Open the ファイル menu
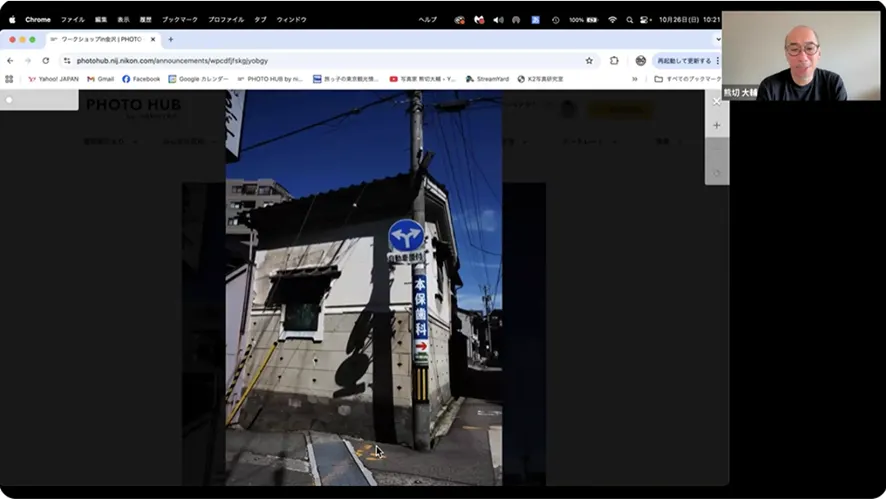 [x=72, y=19]
